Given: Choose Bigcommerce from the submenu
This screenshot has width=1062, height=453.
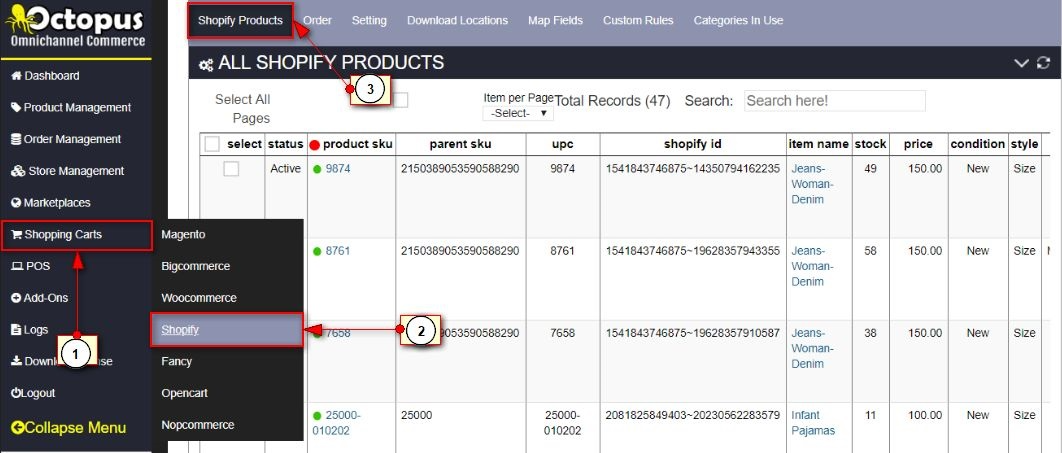Looking at the screenshot, I should [x=196, y=266].
